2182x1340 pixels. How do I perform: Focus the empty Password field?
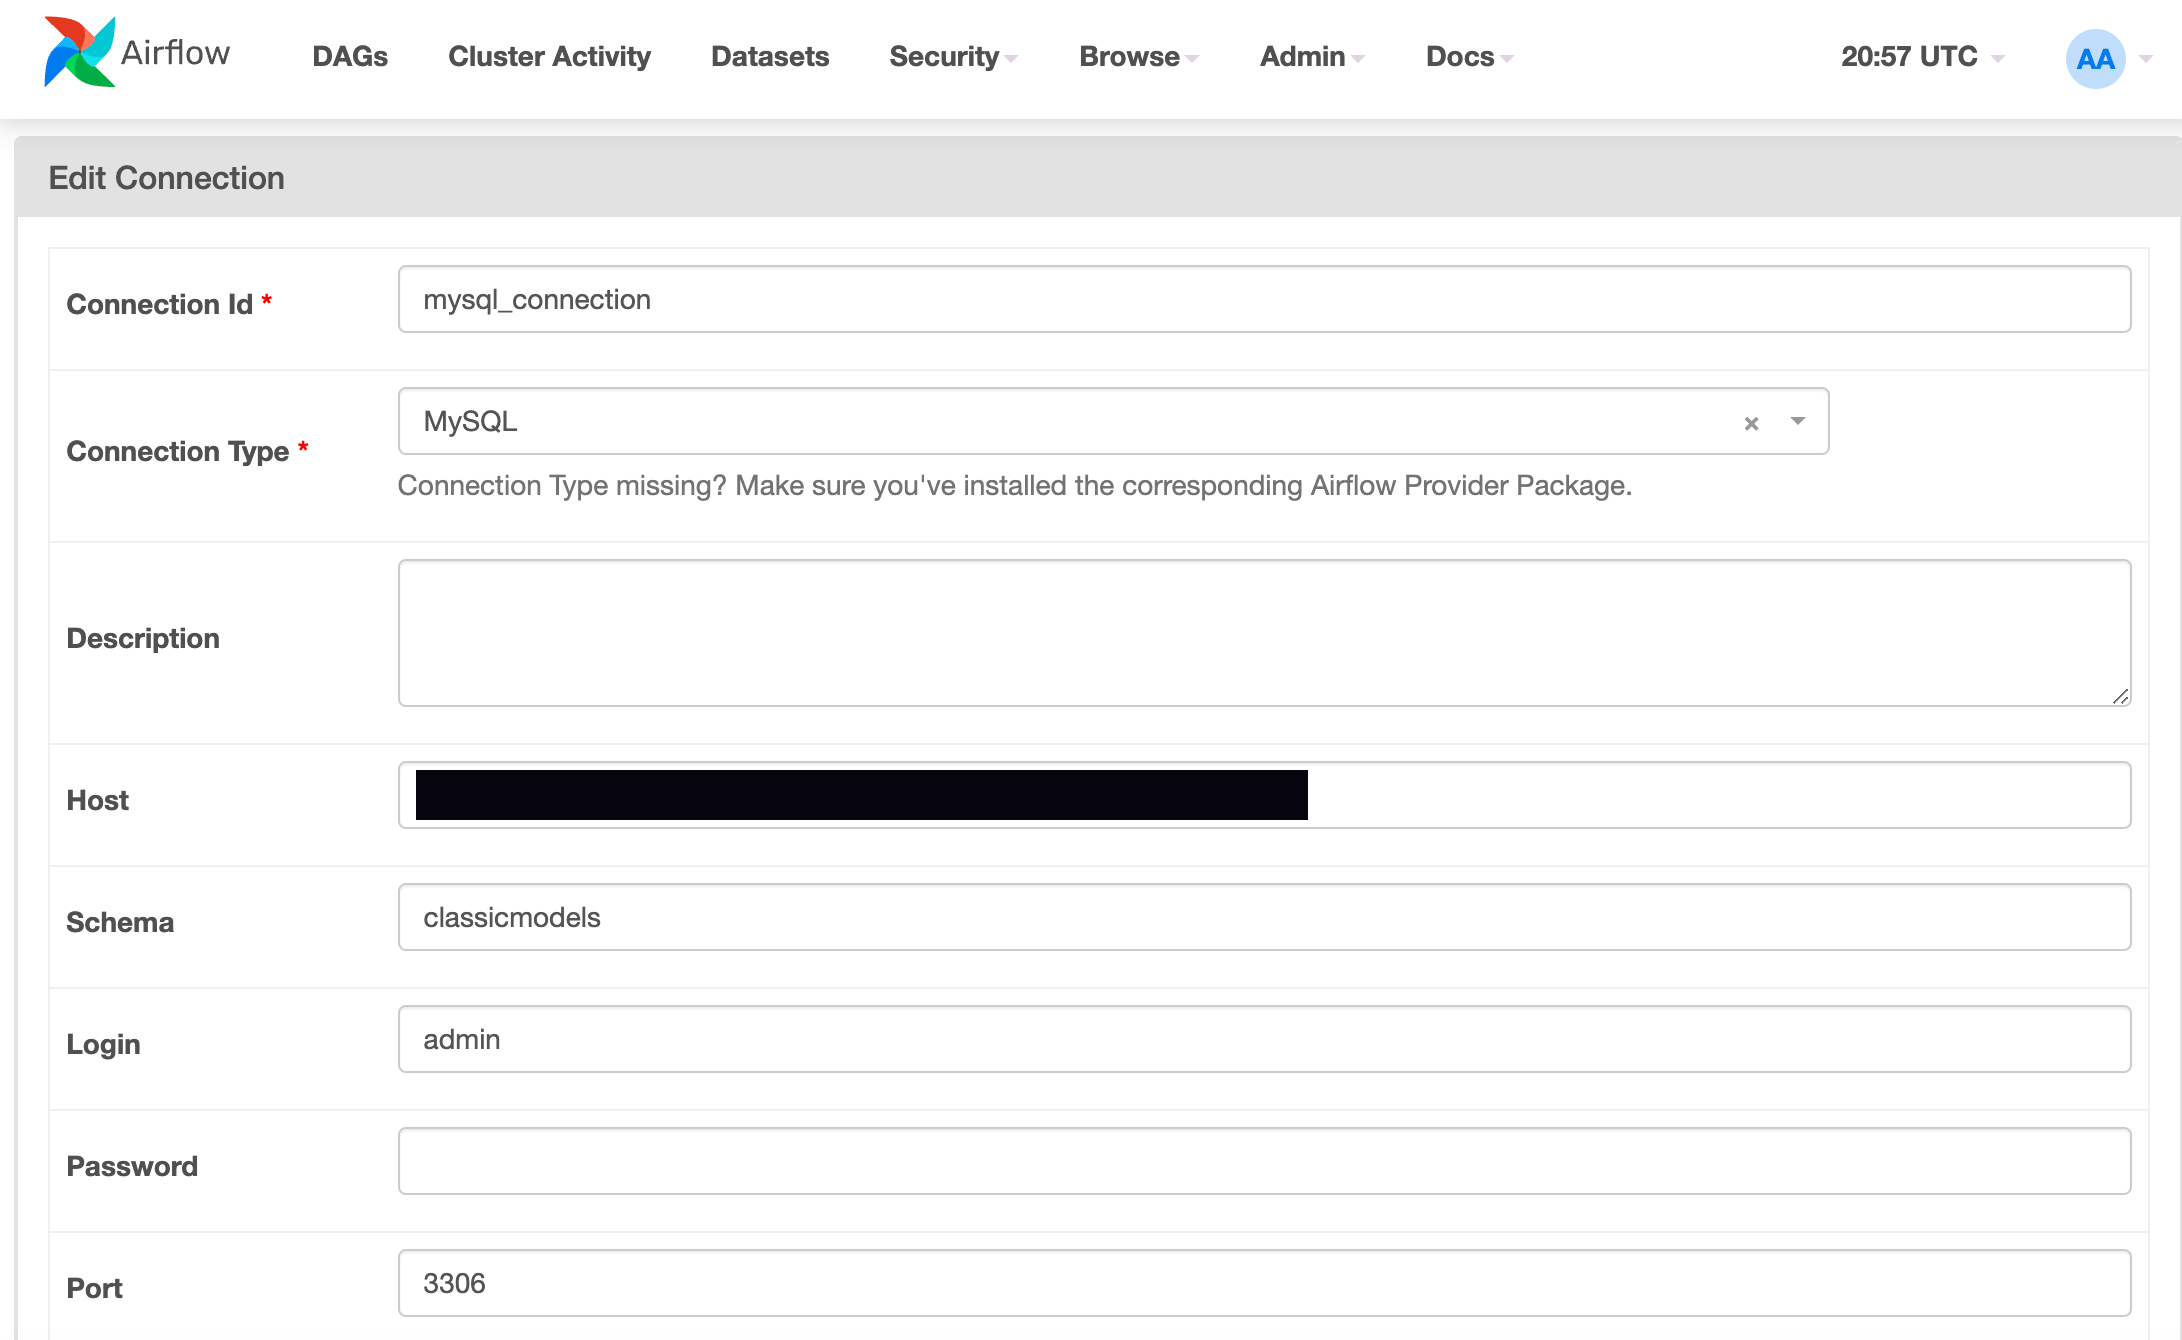(x=1263, y=1161)
